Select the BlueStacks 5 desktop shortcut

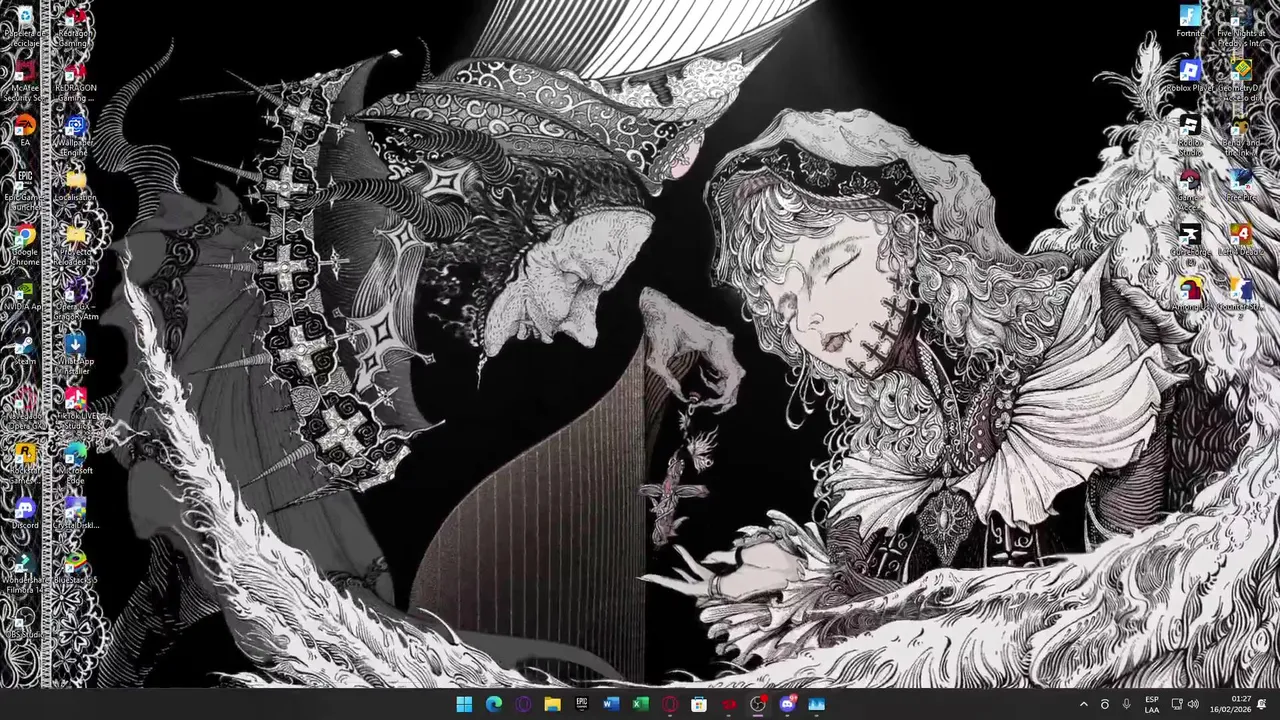[x=75, y=568]
